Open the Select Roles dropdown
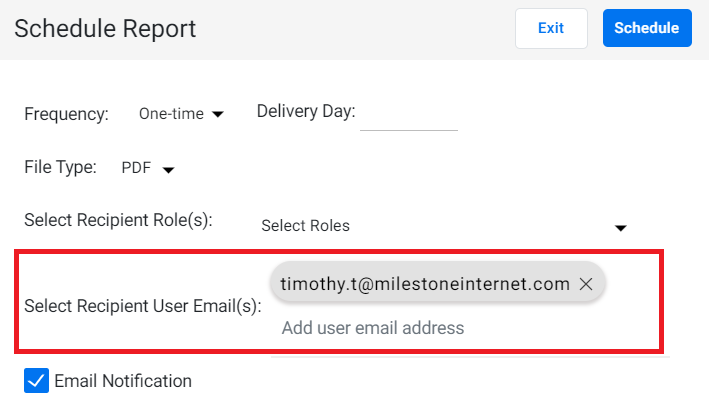The image size is (709, 409). (x=443, y=226)
